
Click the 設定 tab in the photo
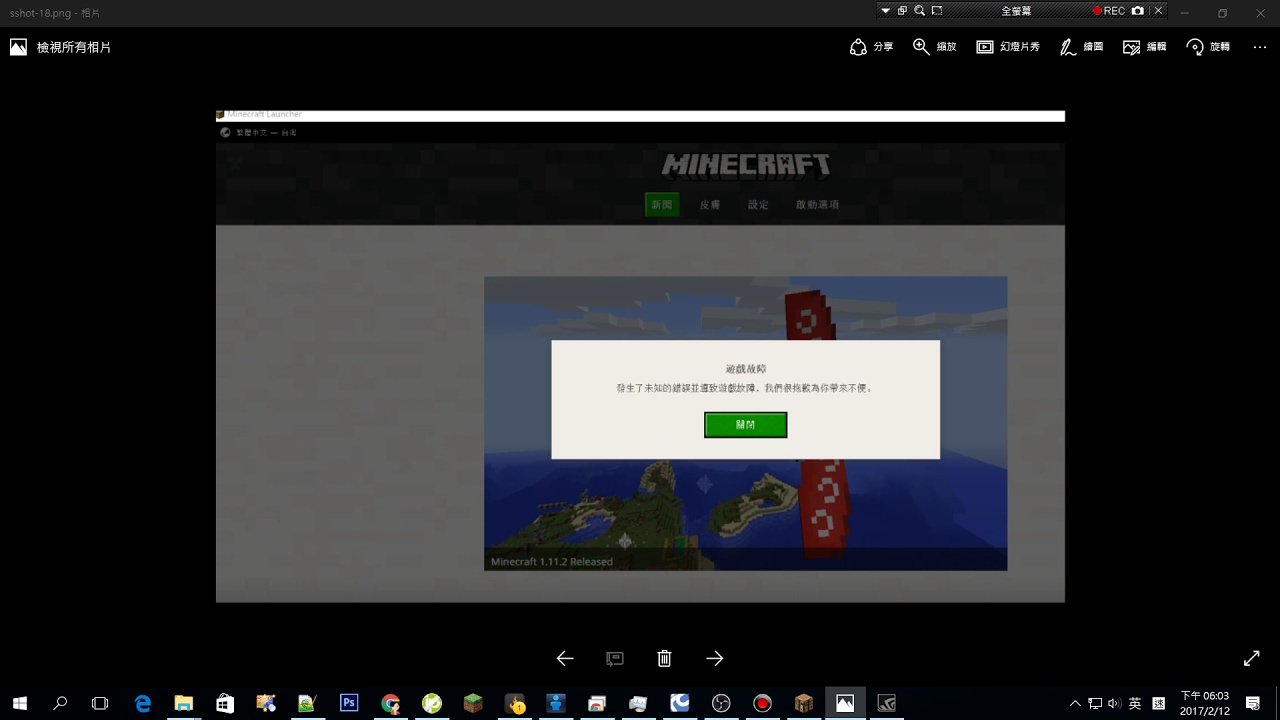758,204
